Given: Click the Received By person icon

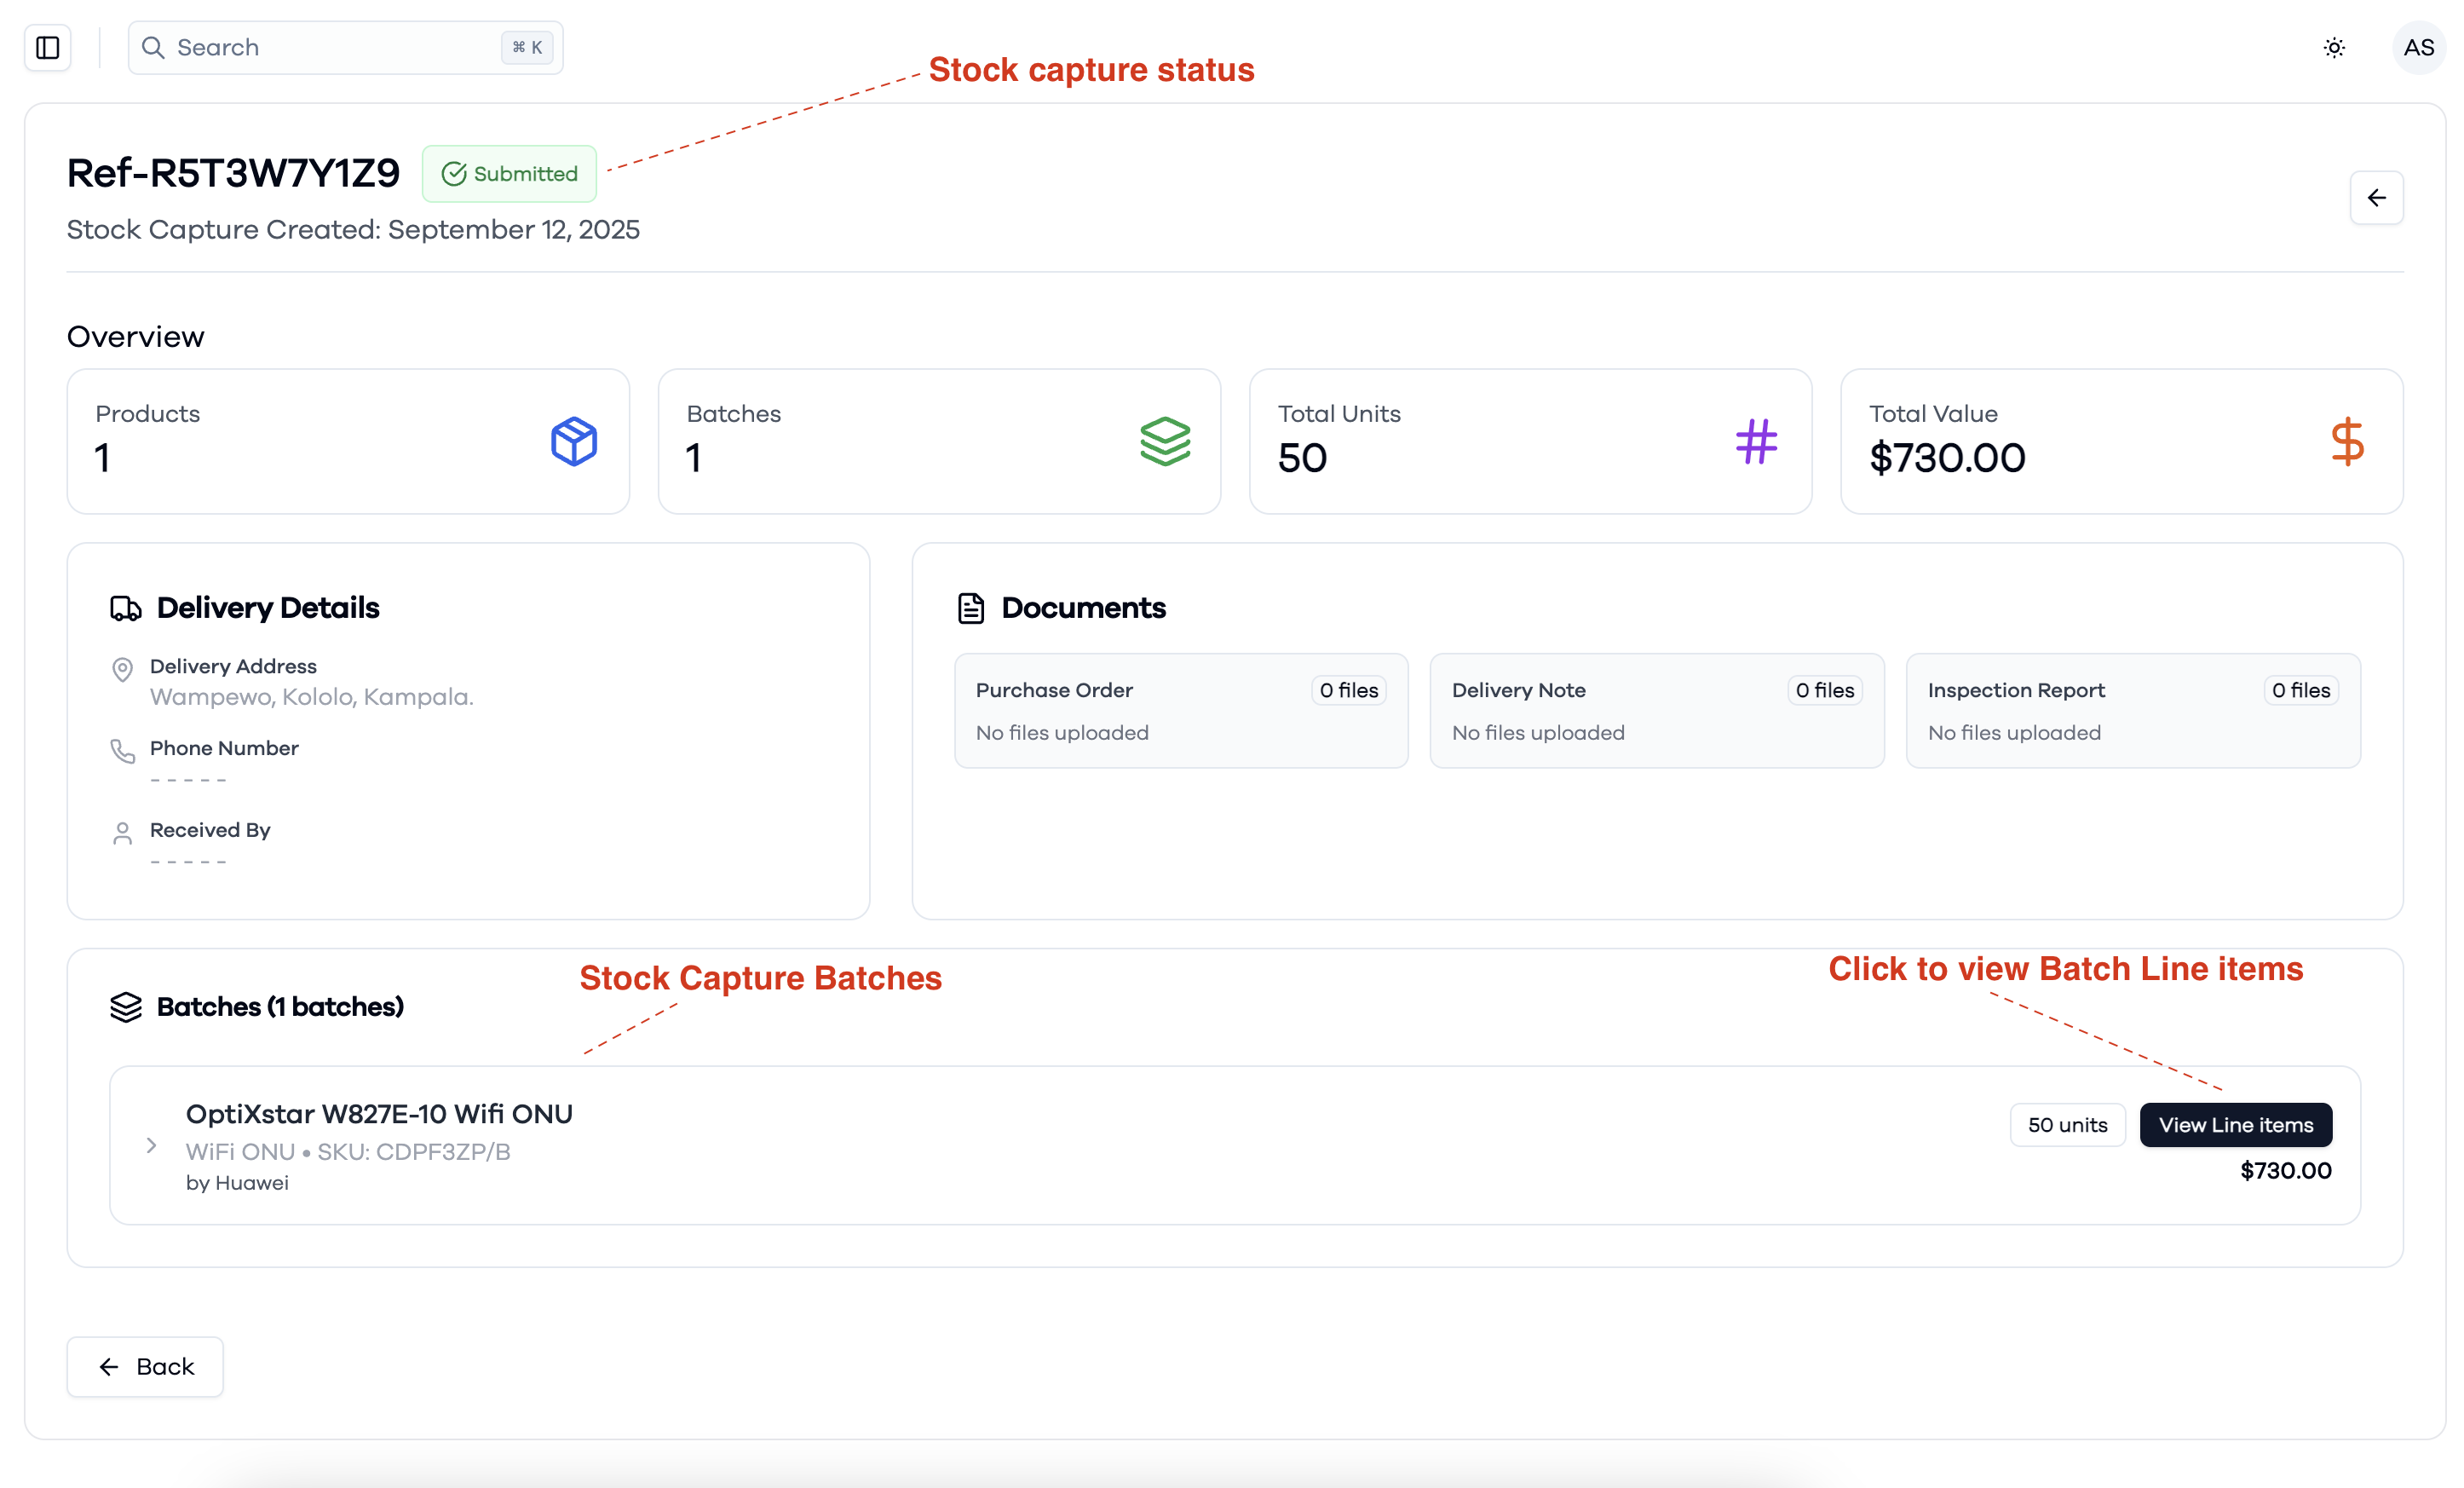Looking at the screenshot, I should 122,833.
